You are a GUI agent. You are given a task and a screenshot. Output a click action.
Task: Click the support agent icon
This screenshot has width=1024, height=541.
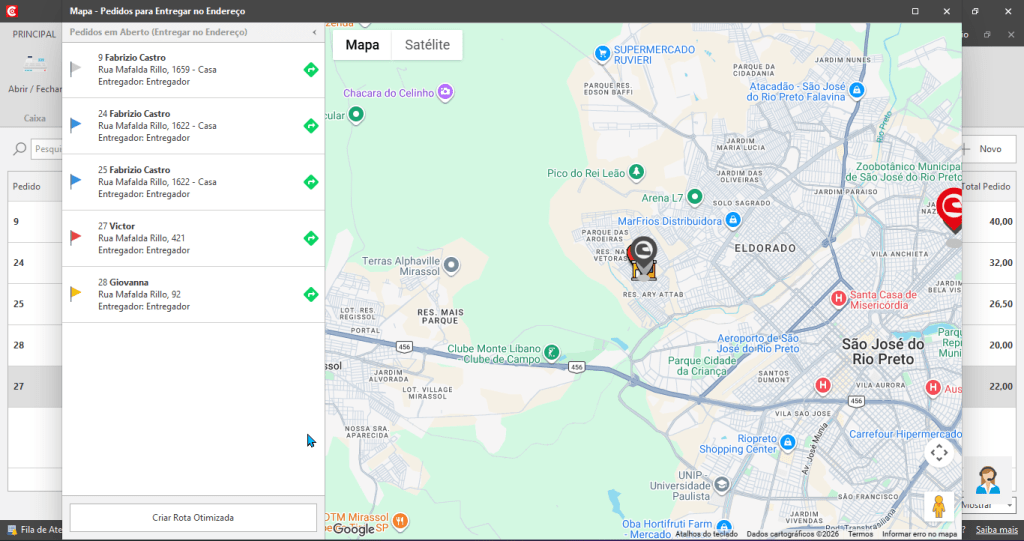point(988,480)
